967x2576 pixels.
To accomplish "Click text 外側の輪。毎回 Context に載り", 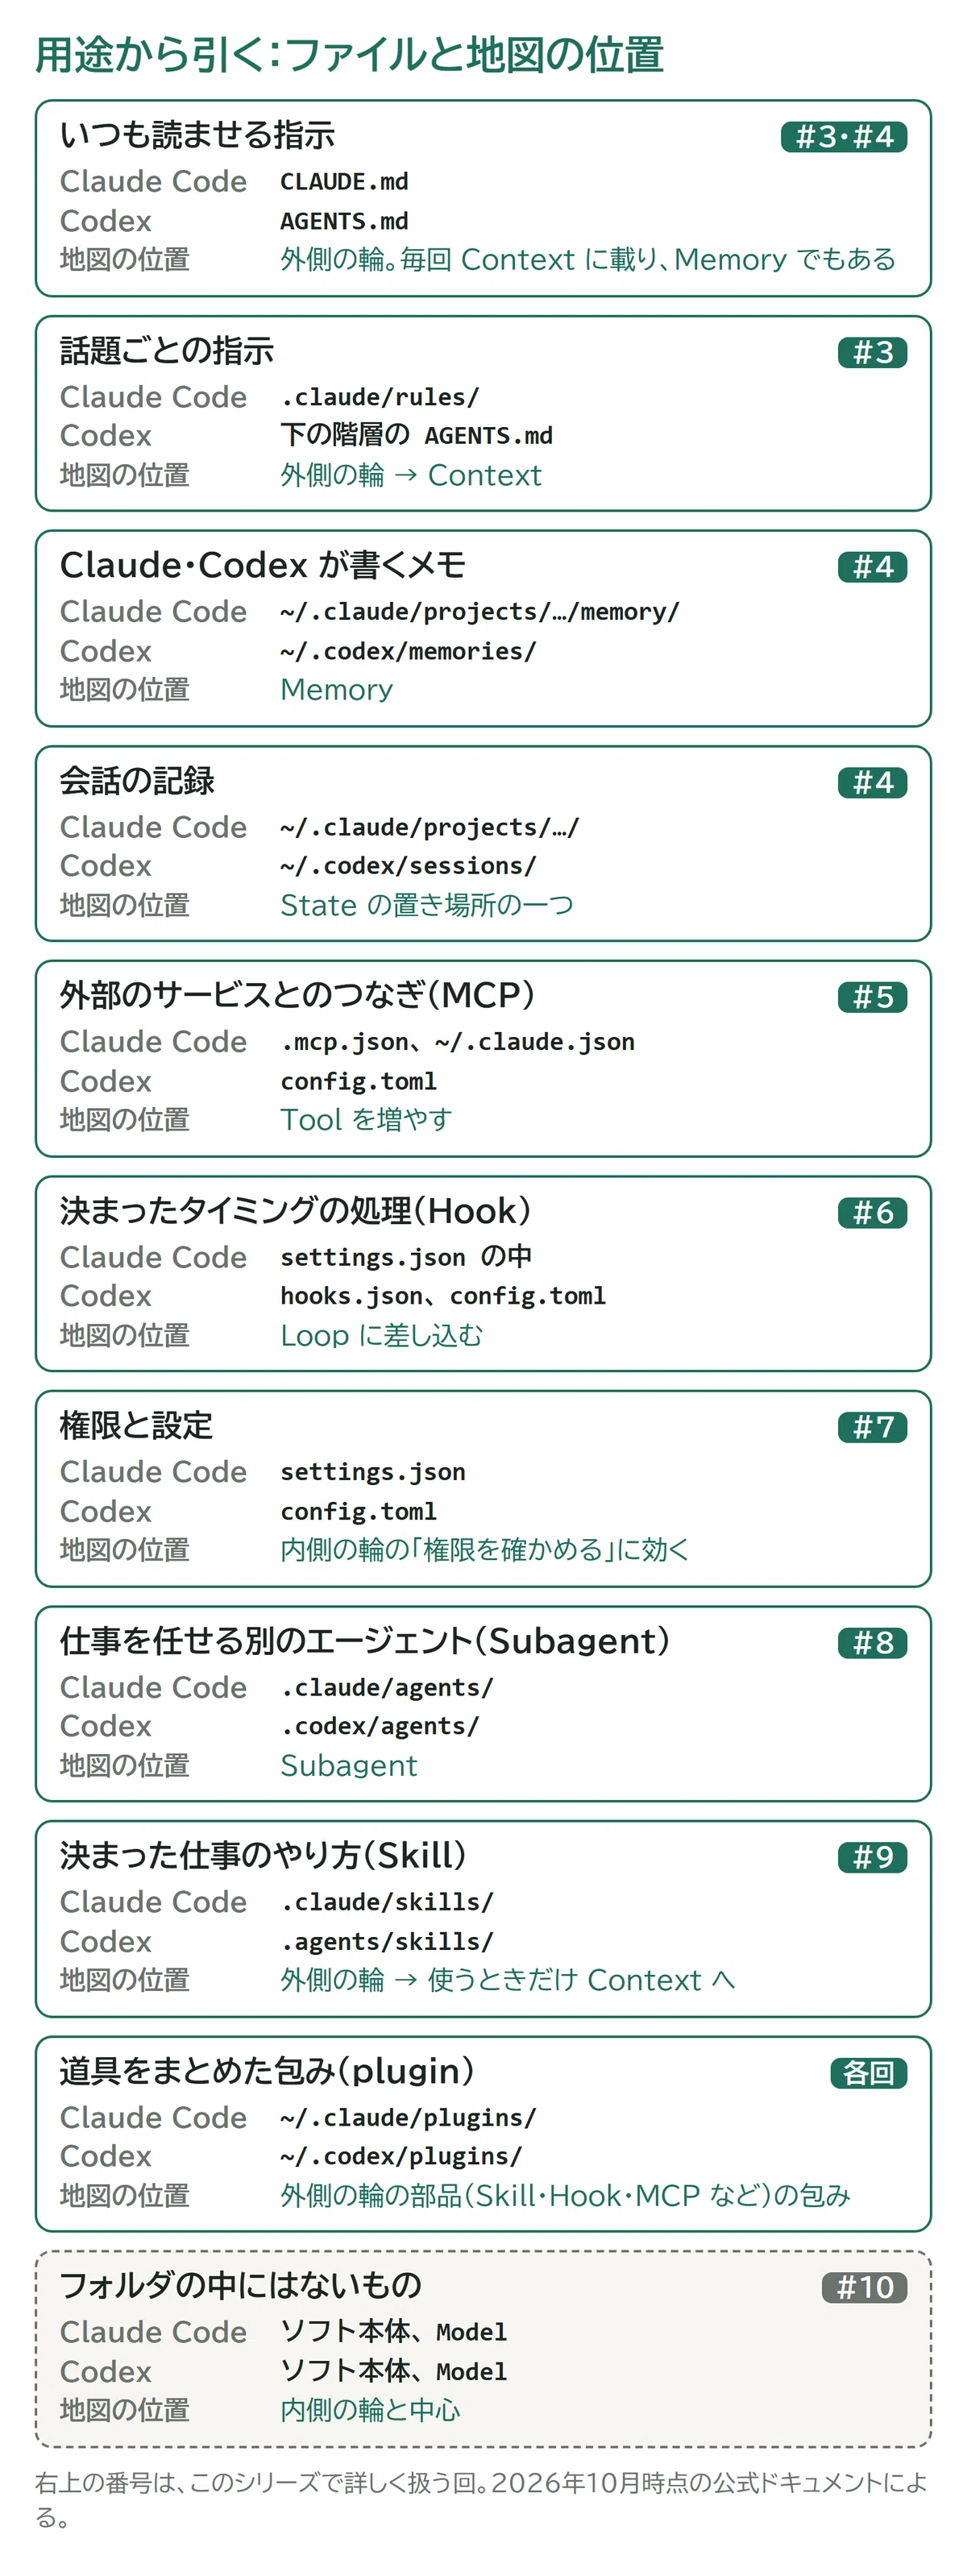I will [x=468, y=260].
